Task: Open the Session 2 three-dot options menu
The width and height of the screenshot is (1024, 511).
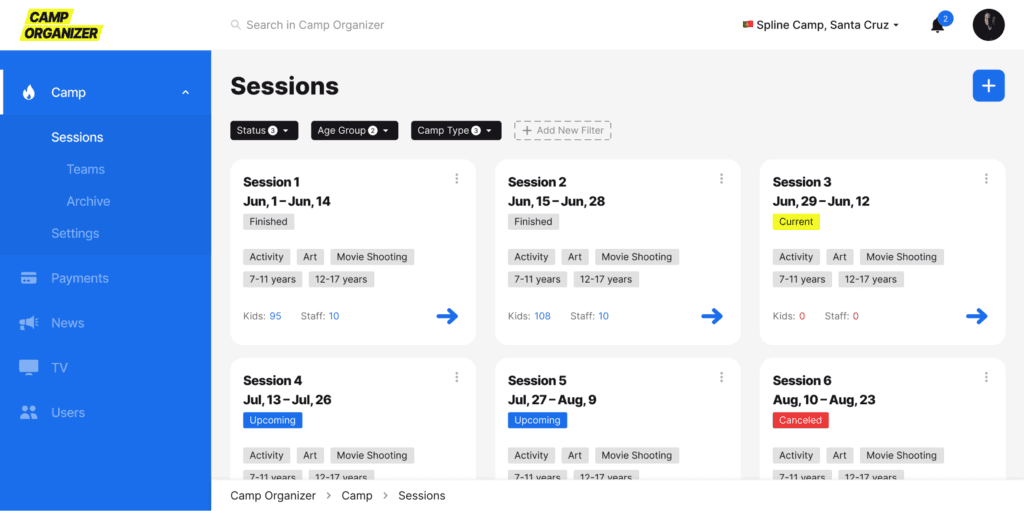Action: [721, 179]
